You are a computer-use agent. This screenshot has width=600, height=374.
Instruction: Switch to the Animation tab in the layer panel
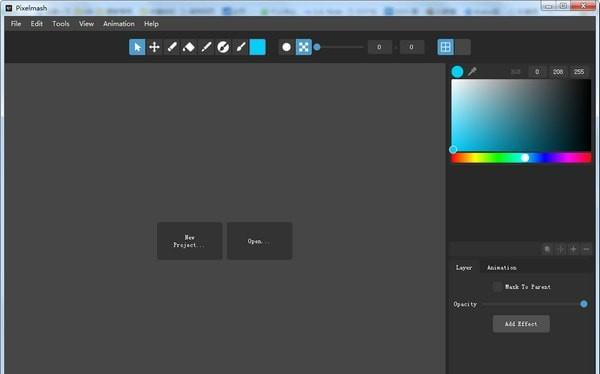tap(502, 268)
